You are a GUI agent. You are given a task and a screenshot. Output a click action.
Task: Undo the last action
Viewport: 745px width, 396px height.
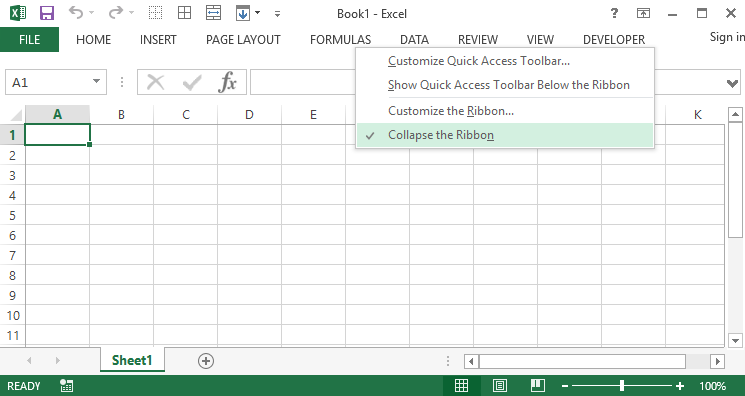tap(76, 13)
